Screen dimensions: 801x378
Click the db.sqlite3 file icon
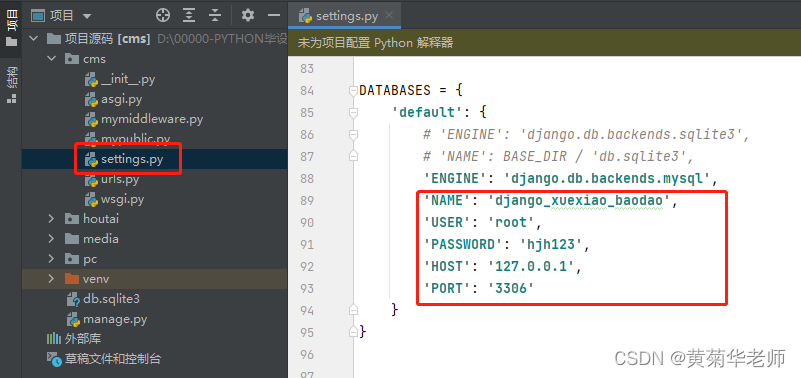point(74,299)
